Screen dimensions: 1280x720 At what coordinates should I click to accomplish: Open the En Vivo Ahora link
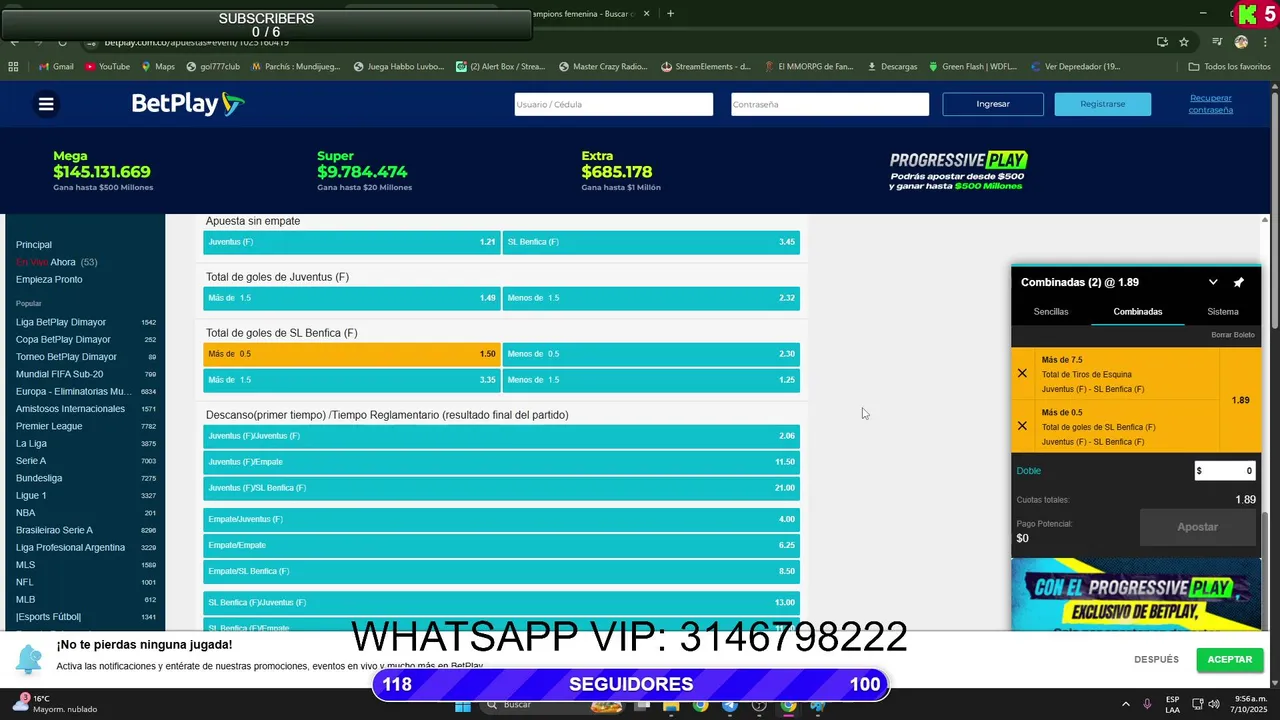click(46, 262)
